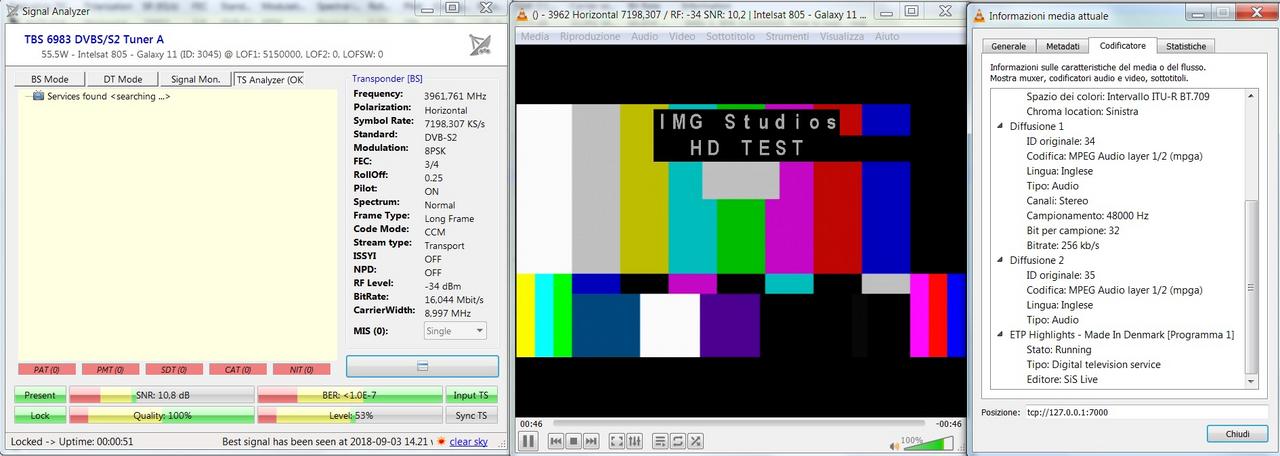The width and height of the screenshot is (1280, 456).
Task: Click BER meter bar
Action: tap(349, 395)
